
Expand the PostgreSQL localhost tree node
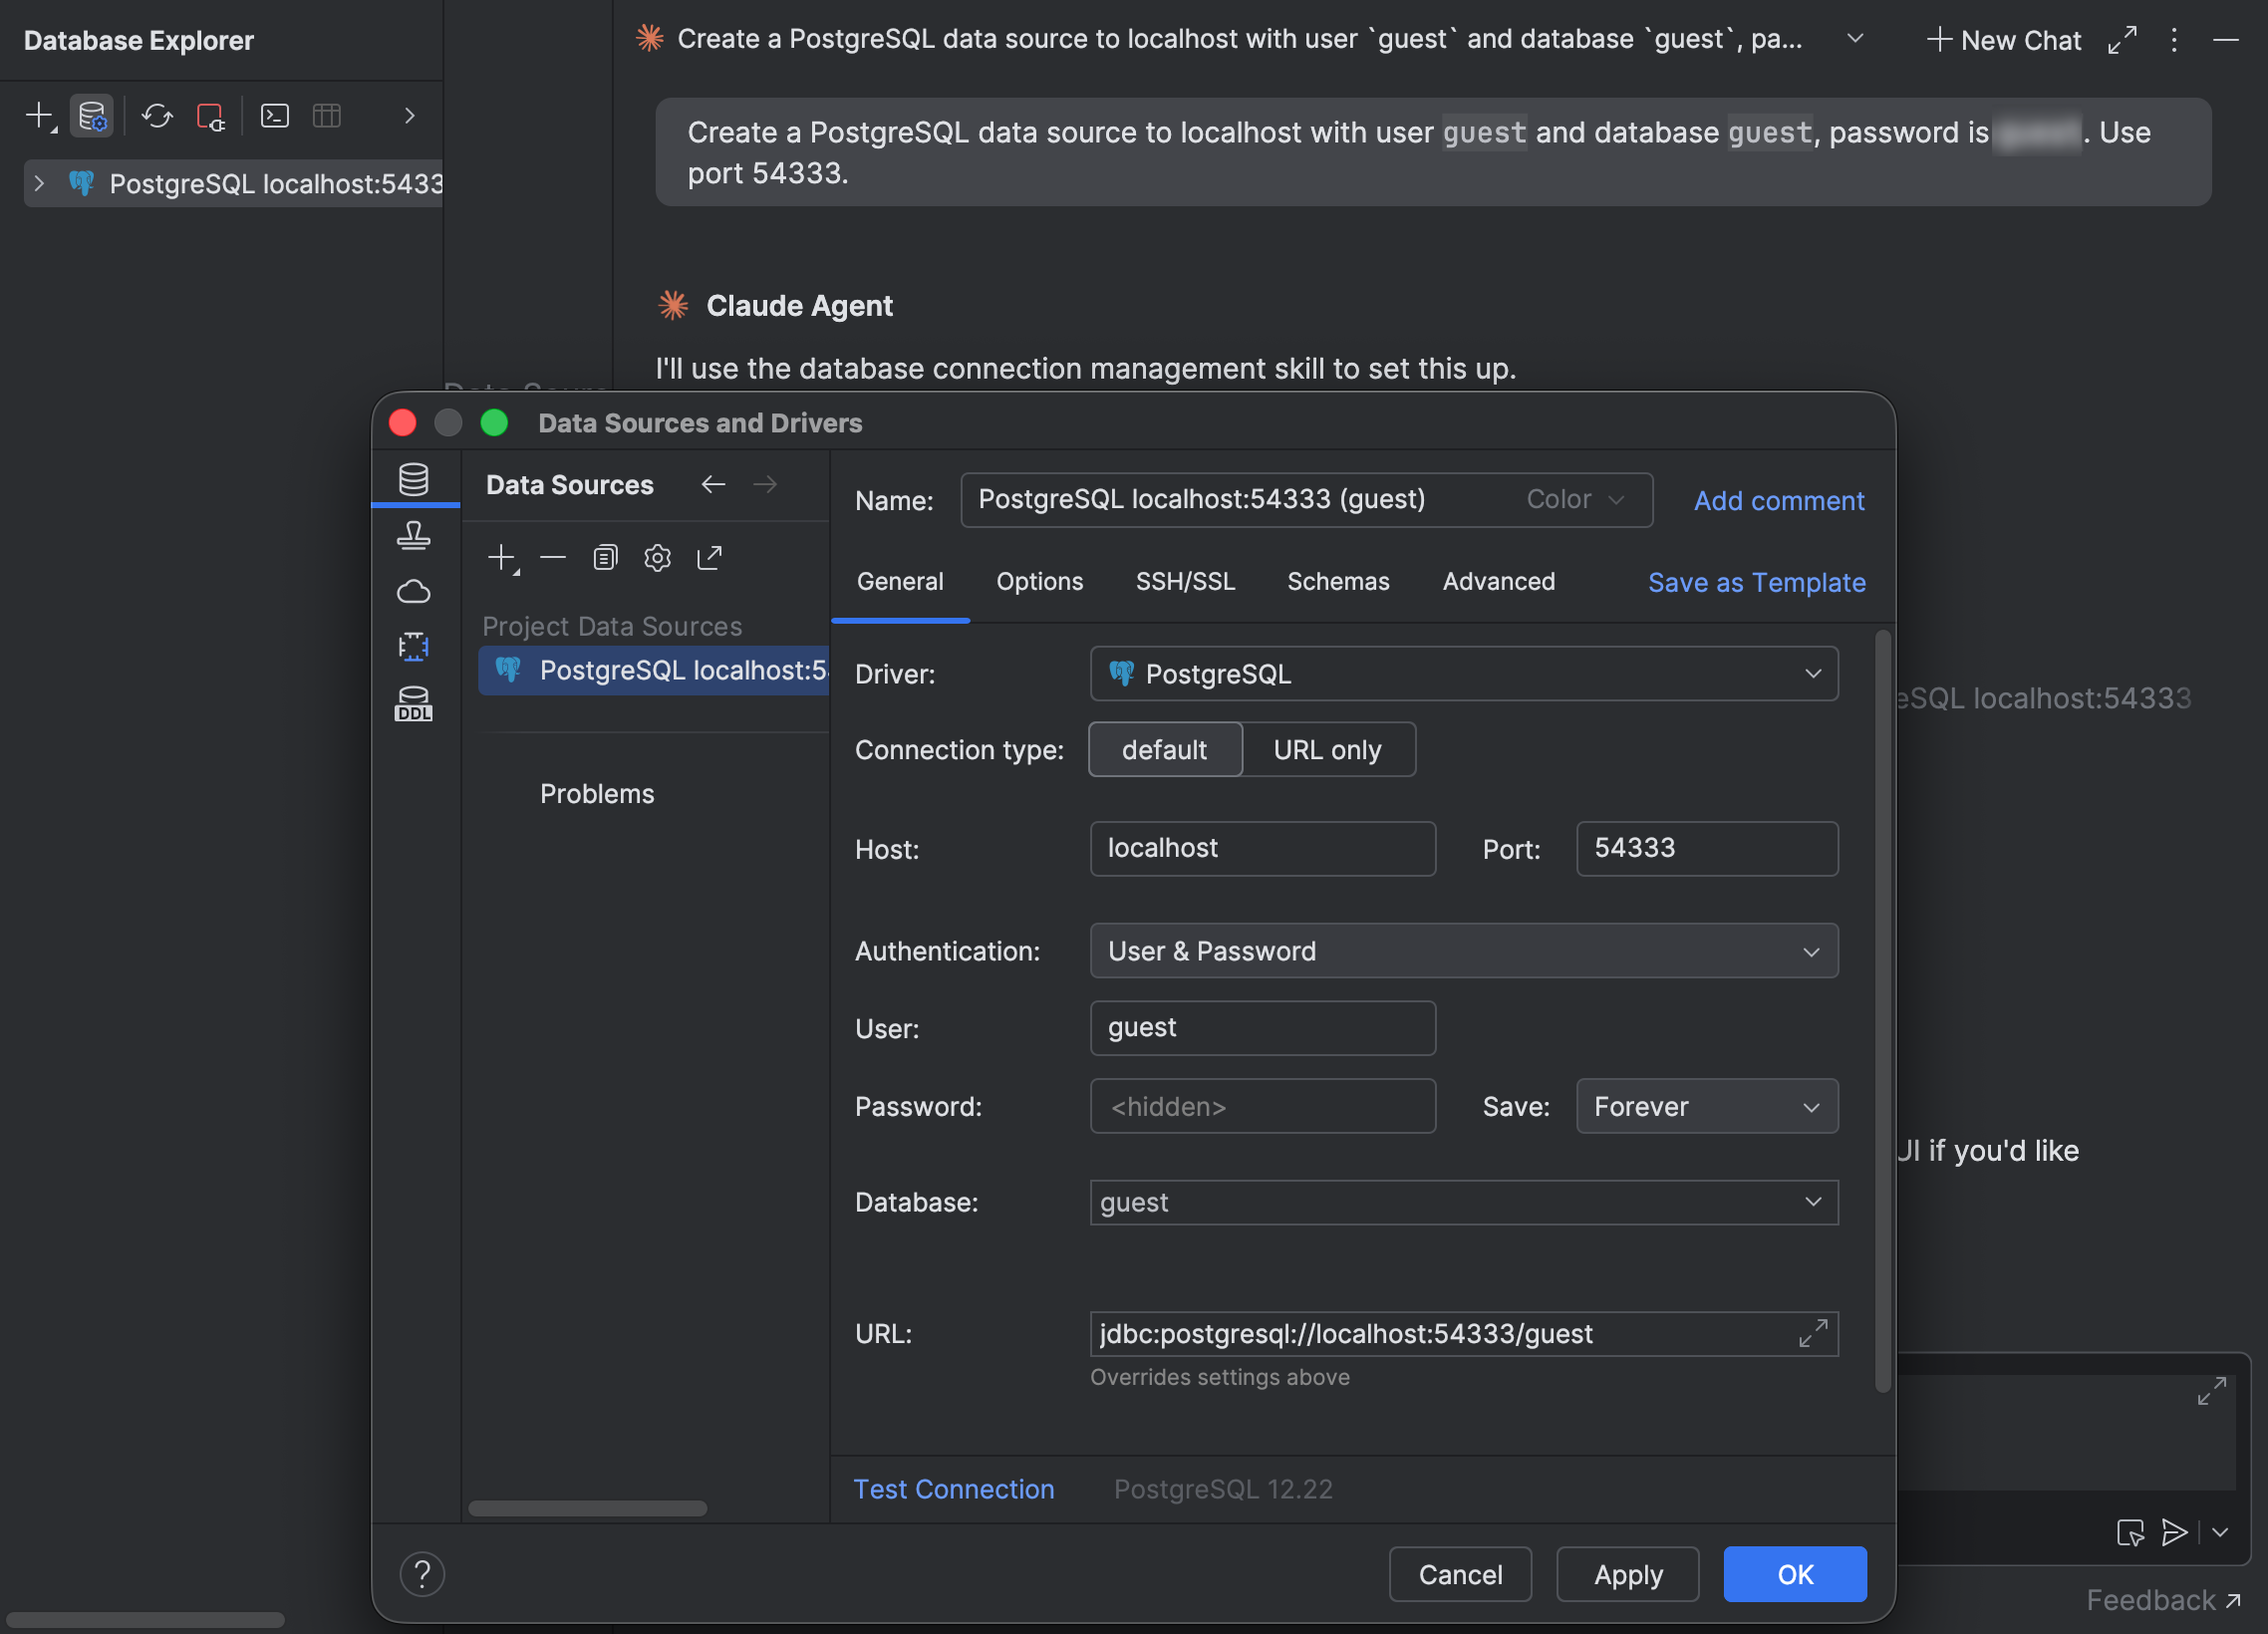[39, 184]
